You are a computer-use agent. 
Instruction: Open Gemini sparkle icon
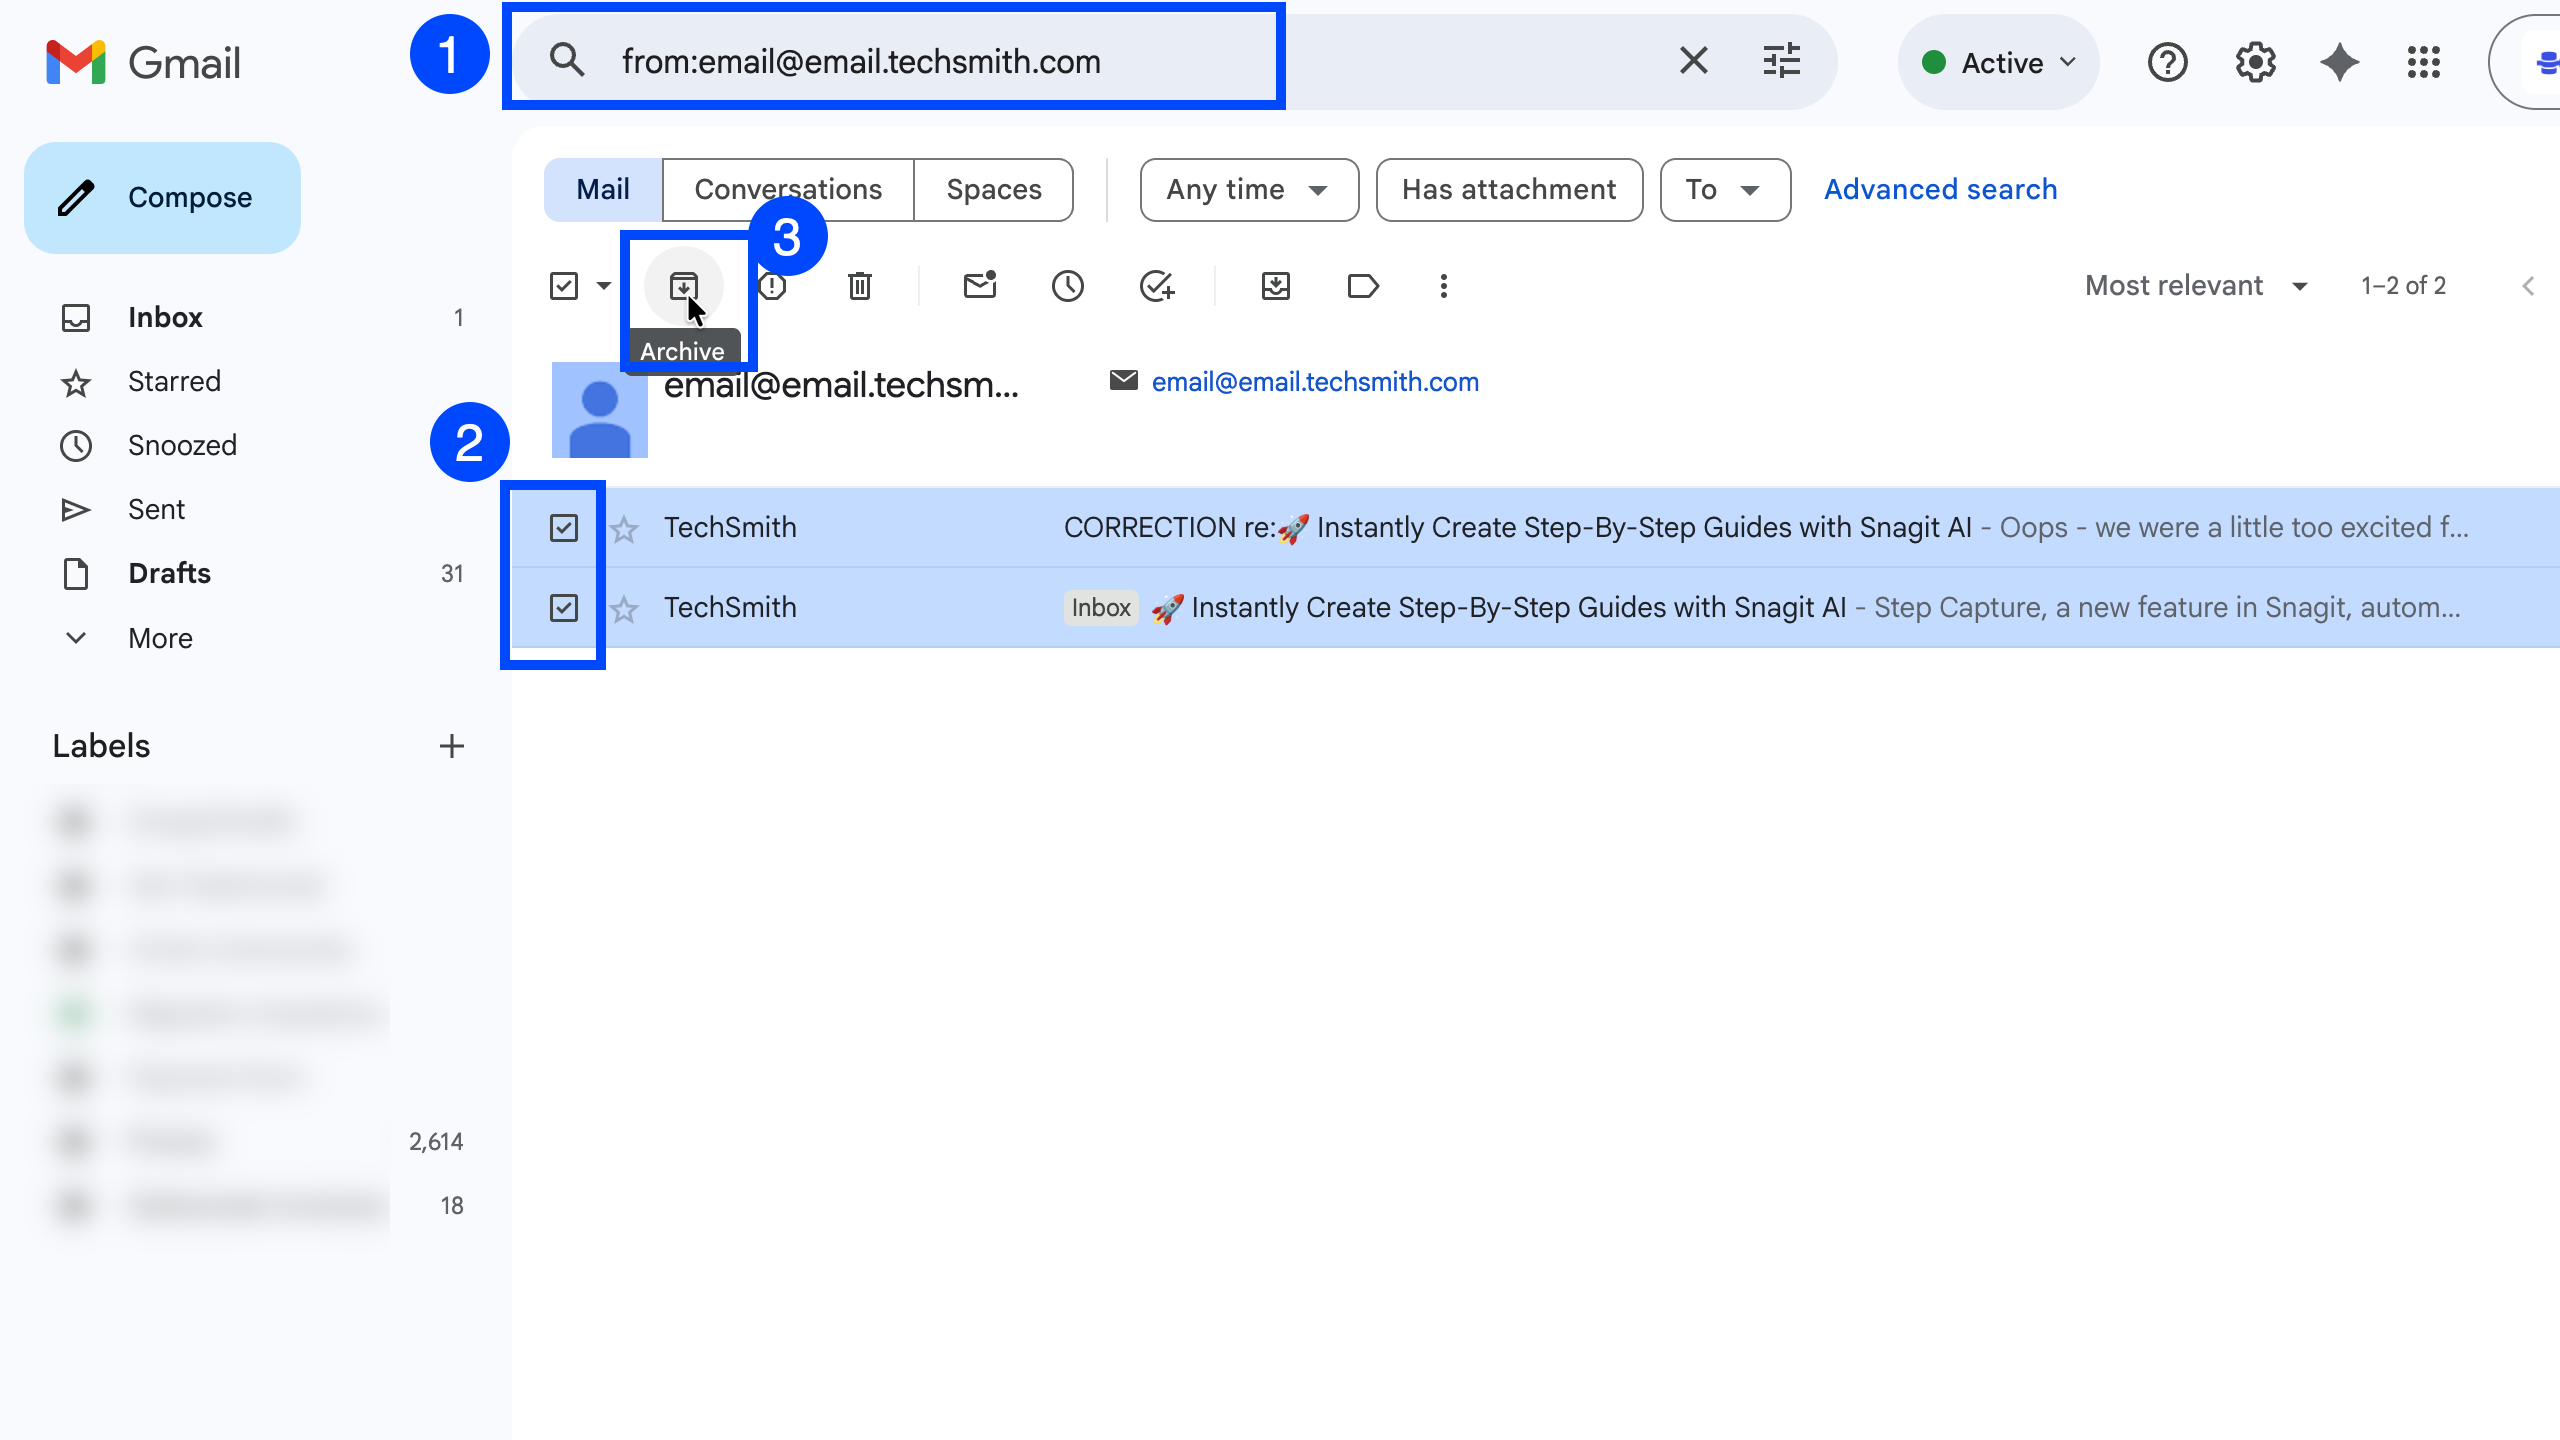pyautogui.click(x=2339, y=63)
